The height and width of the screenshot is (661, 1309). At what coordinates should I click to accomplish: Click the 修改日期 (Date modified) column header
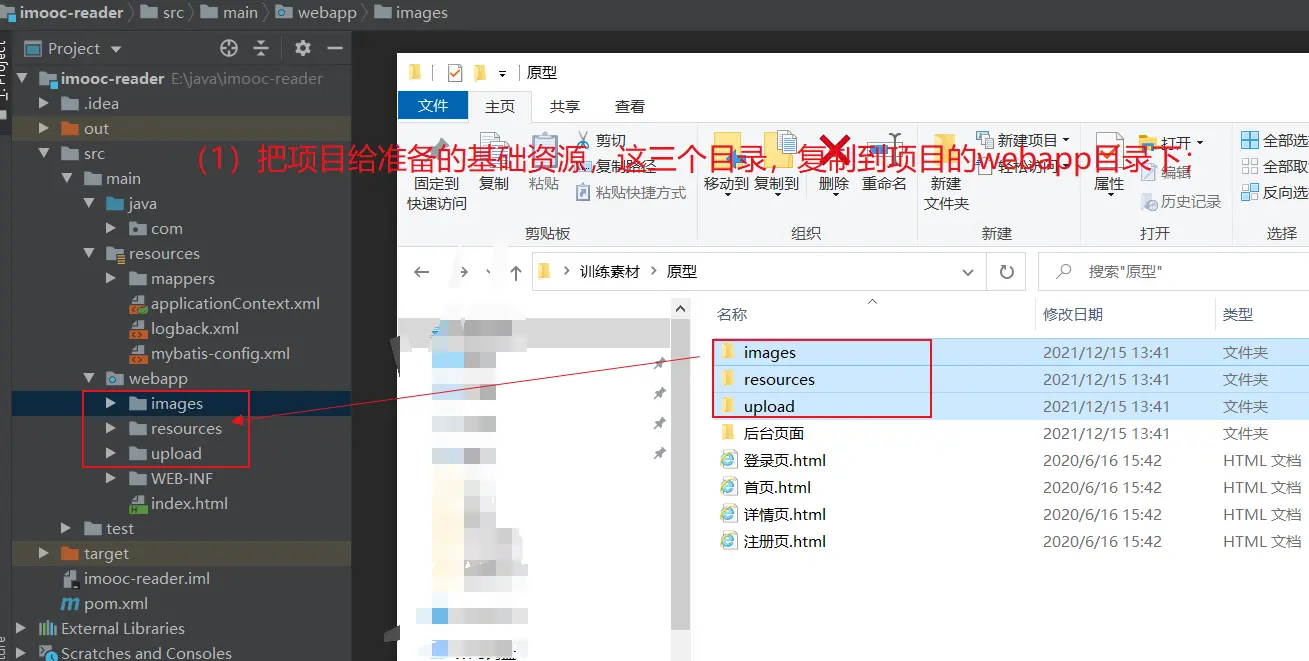tap(1073, 314)
